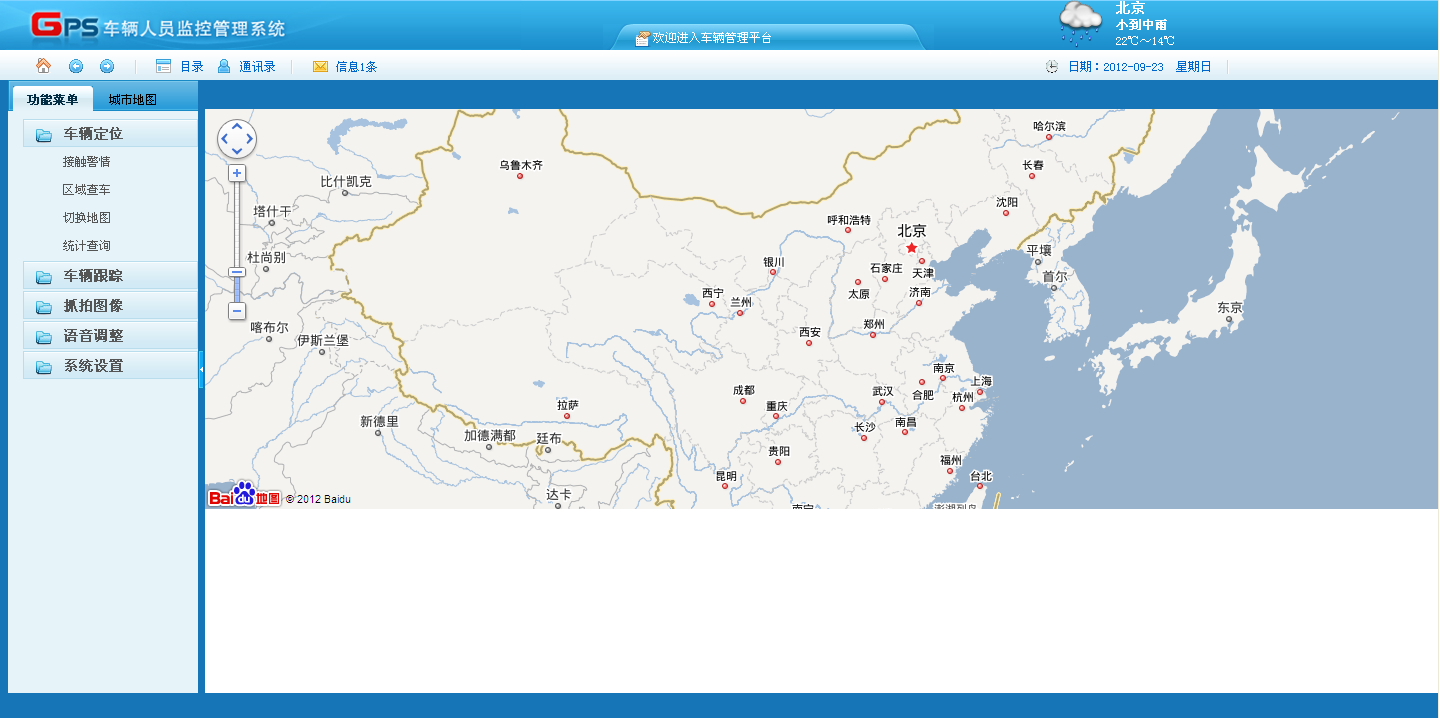Click the folder icon next to 语音调整
Image resolution: width=1440 pixels, height=718 pixels.
pos(44,337)
